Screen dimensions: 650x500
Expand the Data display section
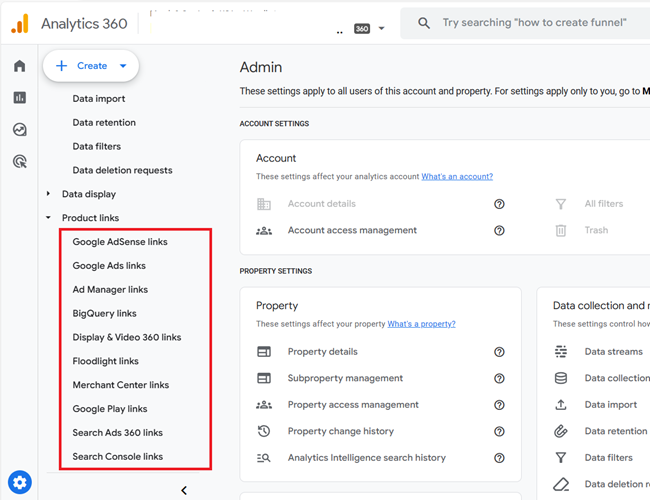click(x=49, y=194)
